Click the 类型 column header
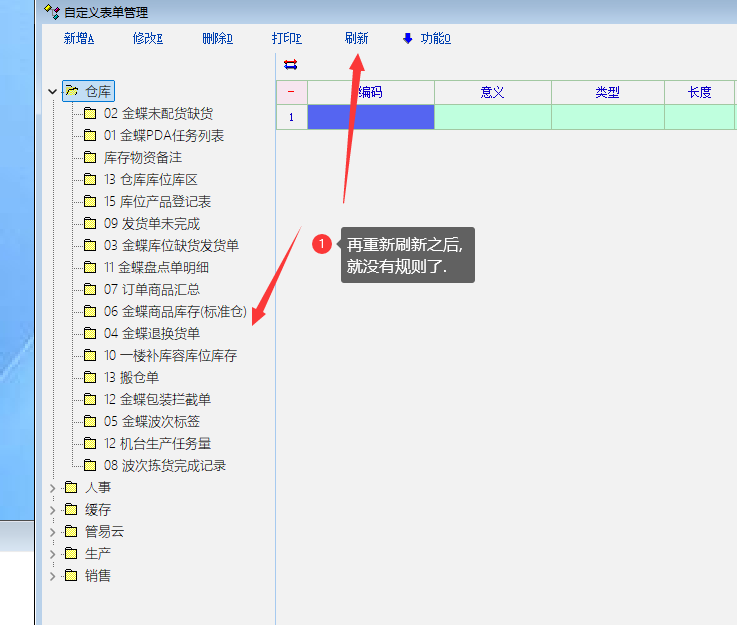 click(607, 92)
